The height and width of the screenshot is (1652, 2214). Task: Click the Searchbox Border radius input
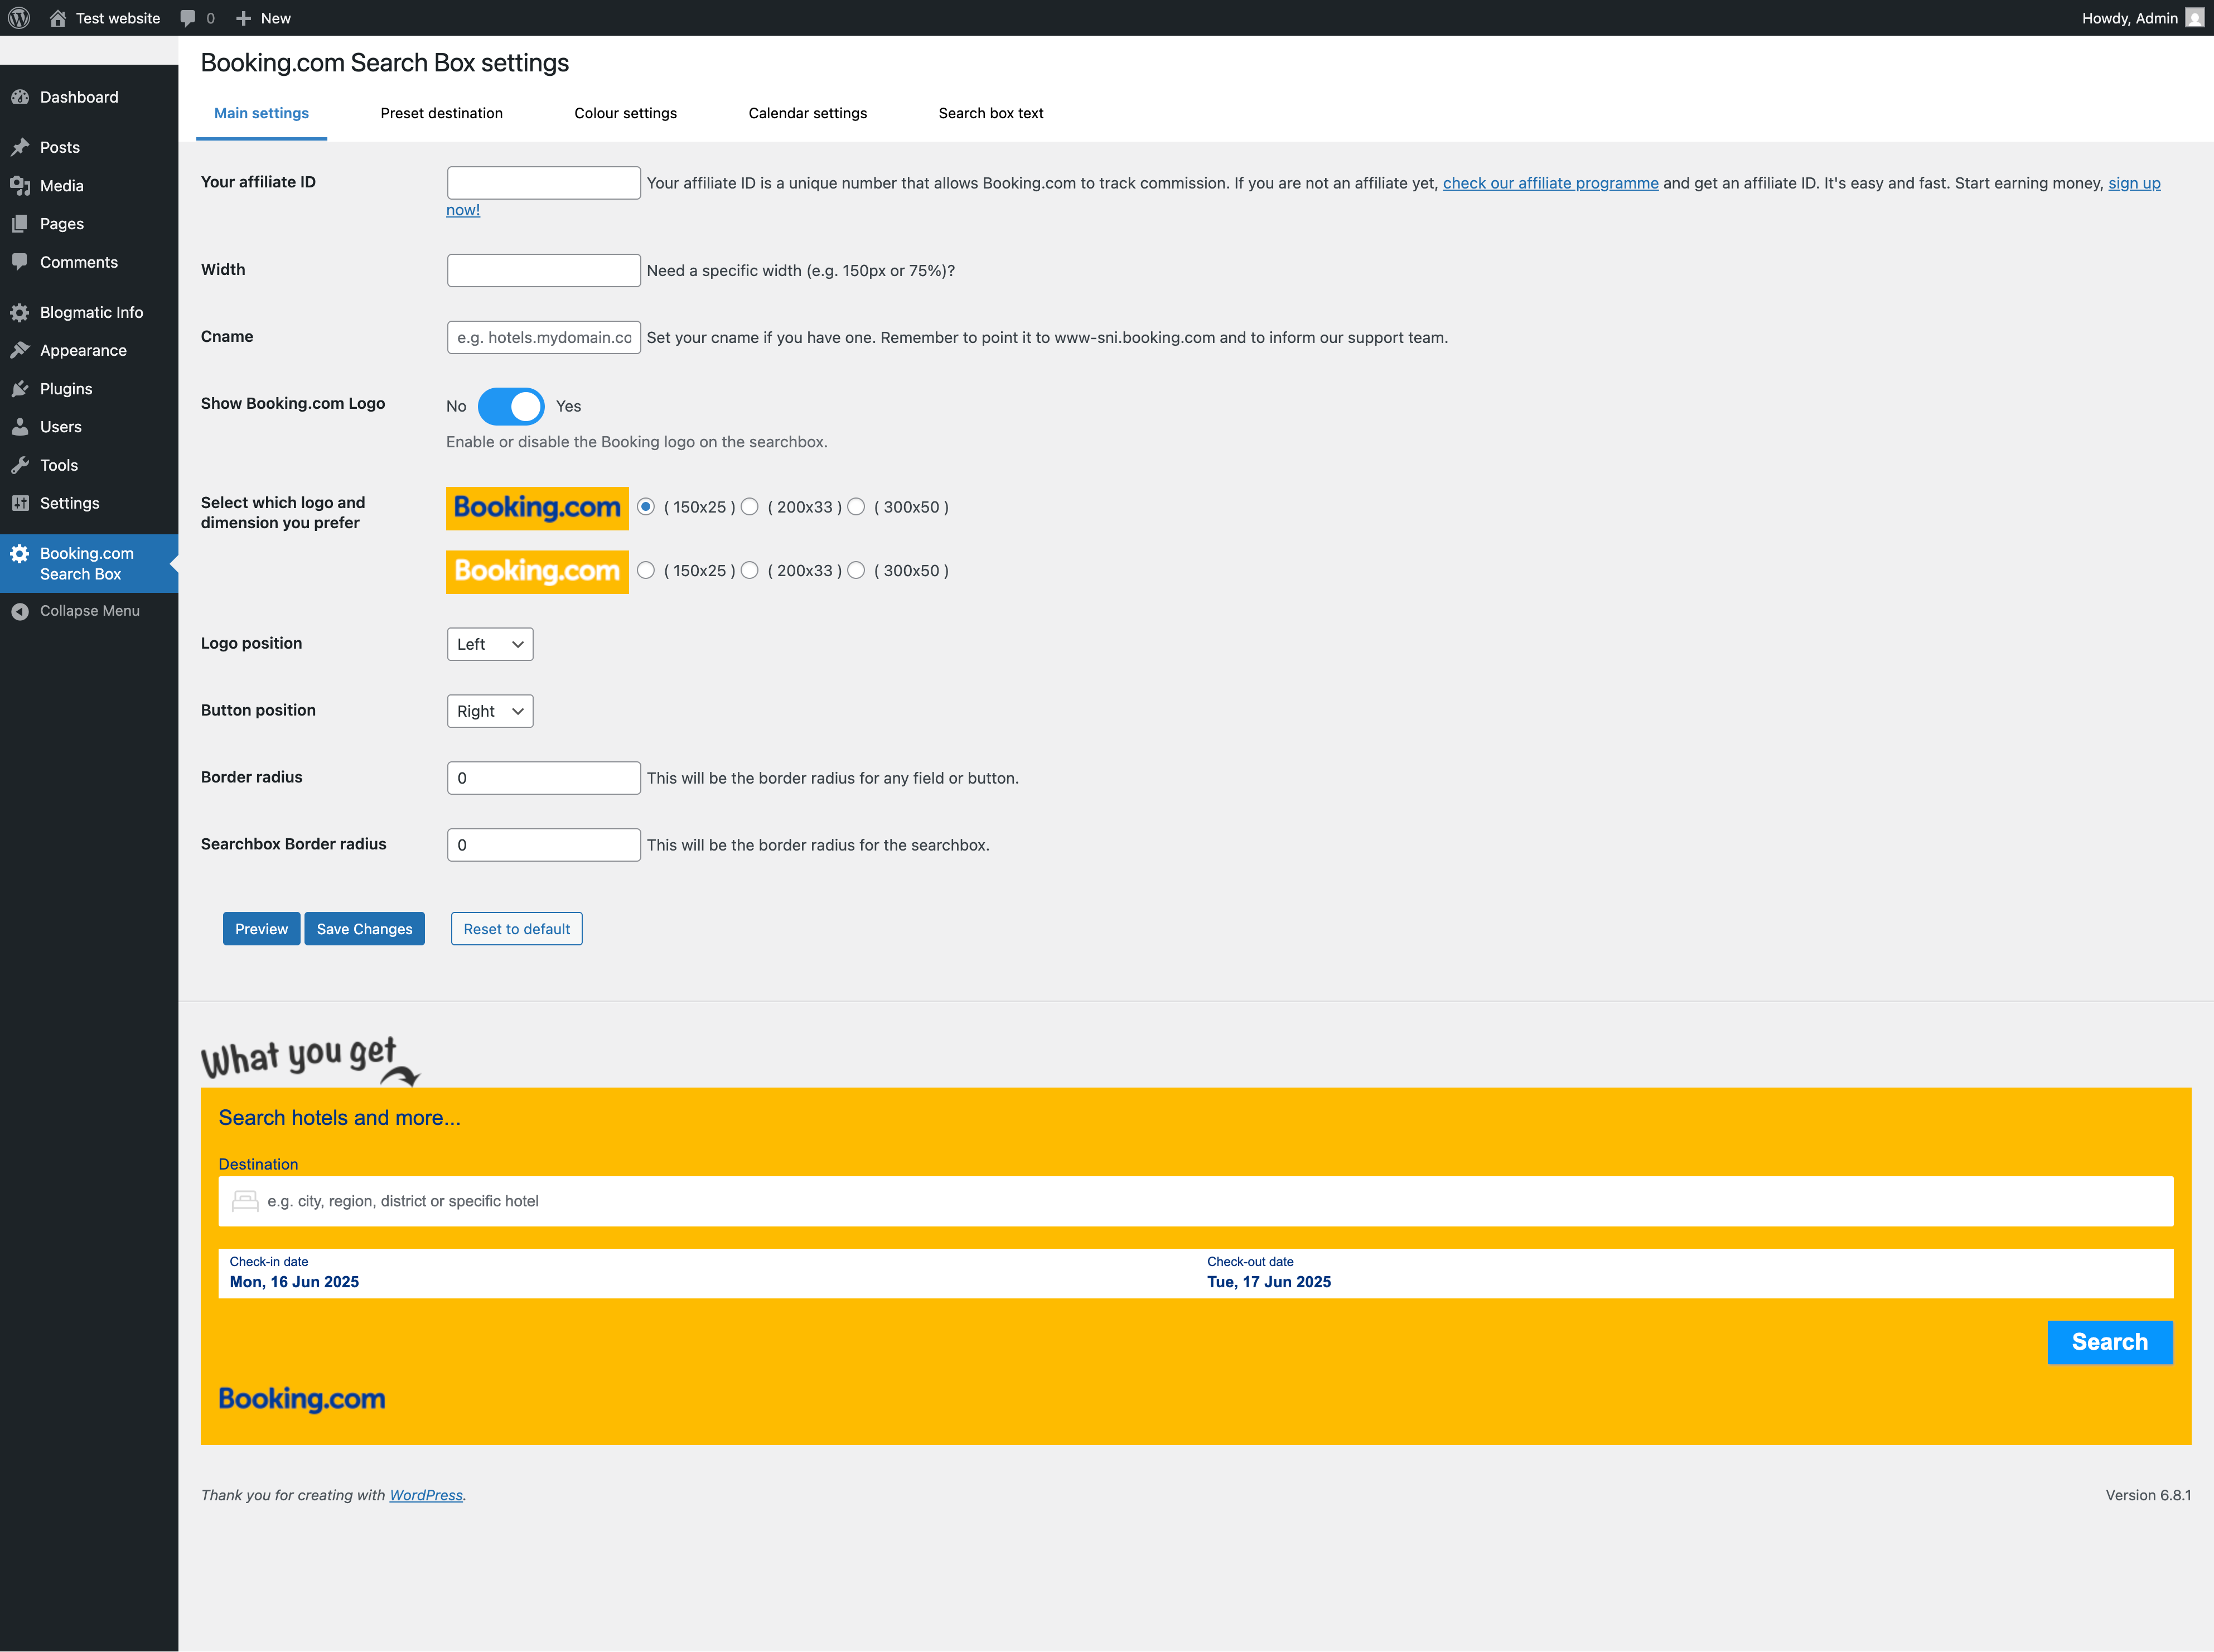(x=543, y=845)
